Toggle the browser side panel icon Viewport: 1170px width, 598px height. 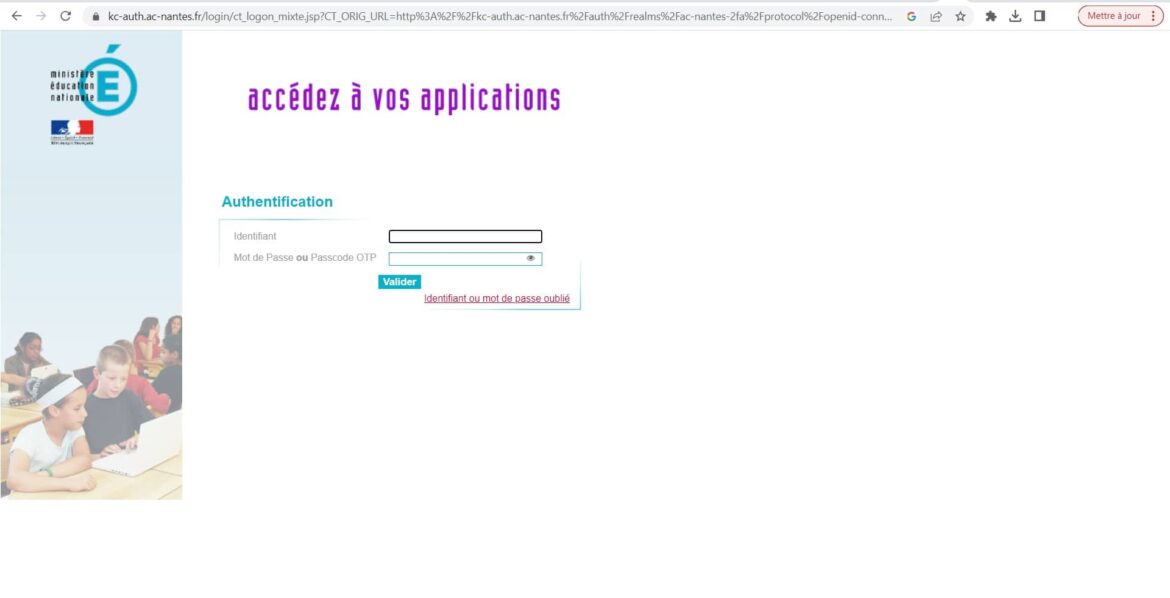click(x=1039, y=16)
